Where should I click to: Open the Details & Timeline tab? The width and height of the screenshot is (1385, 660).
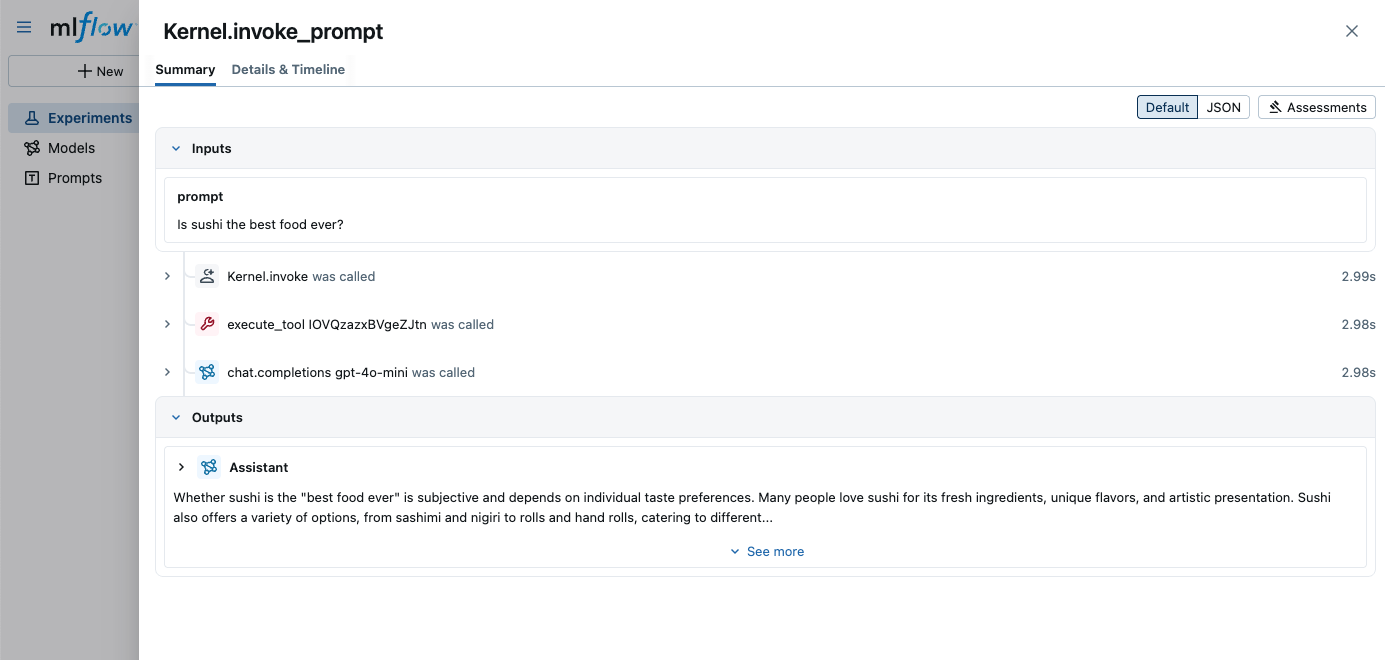(289, 69)
